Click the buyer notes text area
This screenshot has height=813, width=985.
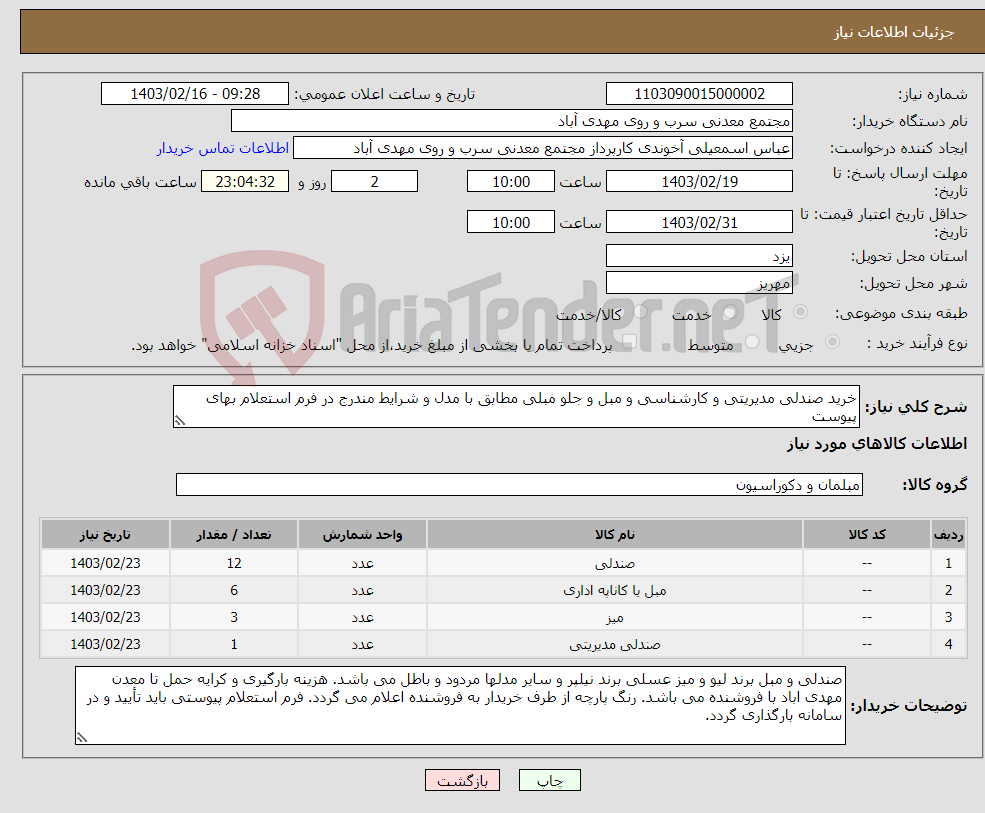click(x=460, y=706)
